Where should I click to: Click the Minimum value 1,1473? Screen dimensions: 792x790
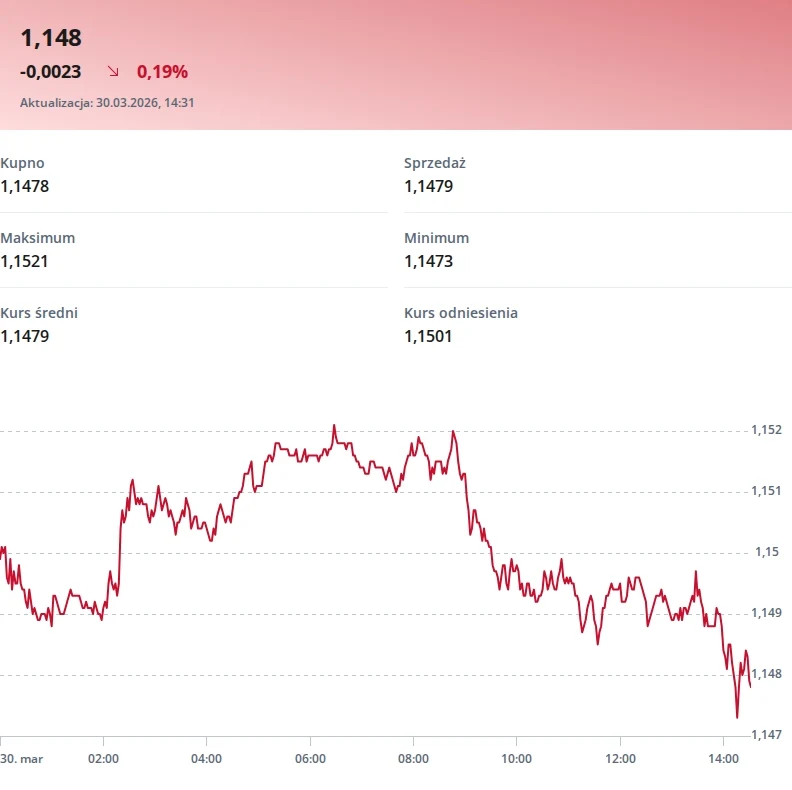pos(429,261)
